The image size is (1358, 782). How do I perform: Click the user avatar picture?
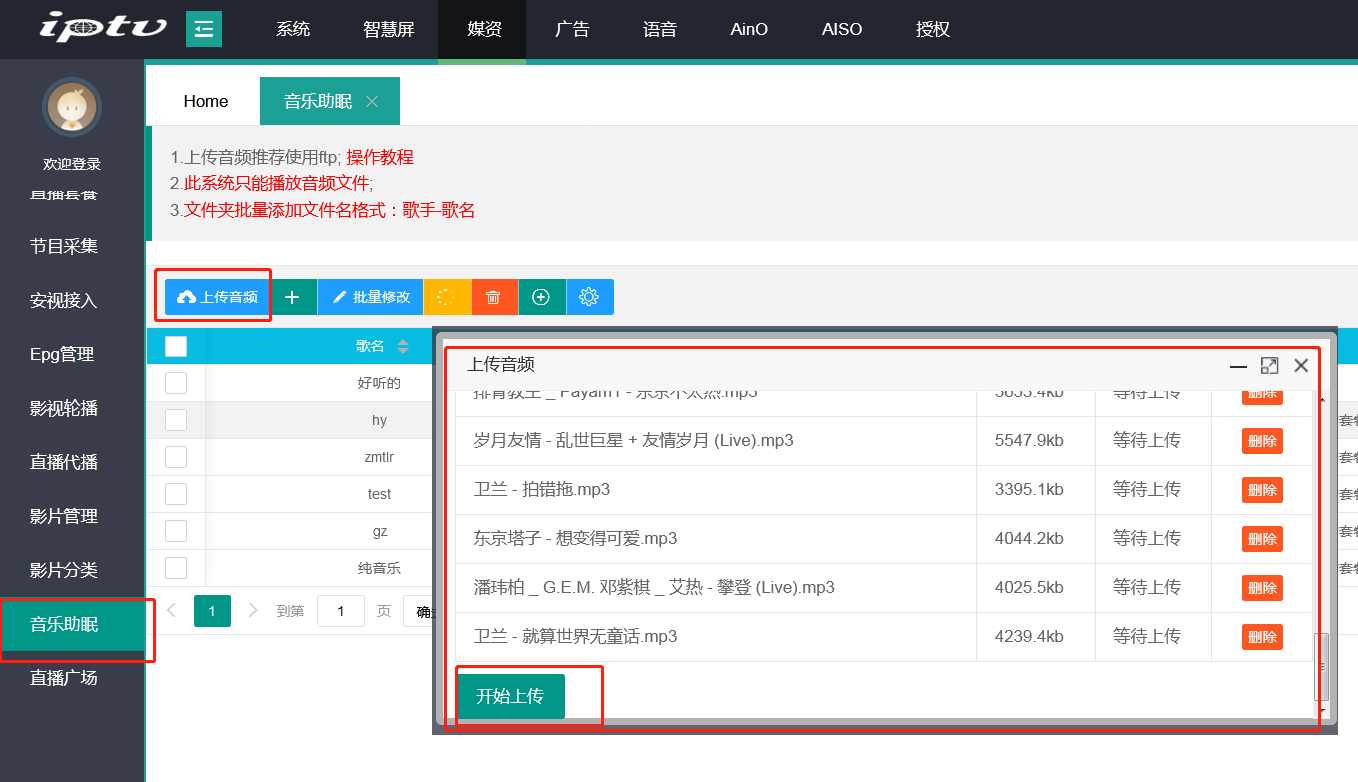72,107
